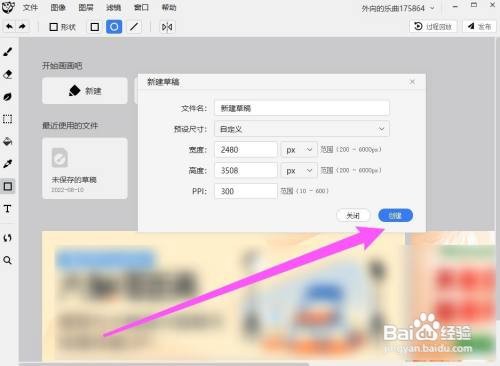Click the undo arrow
500x366 pixels.
pyautogui.click(x=10, y=26)
